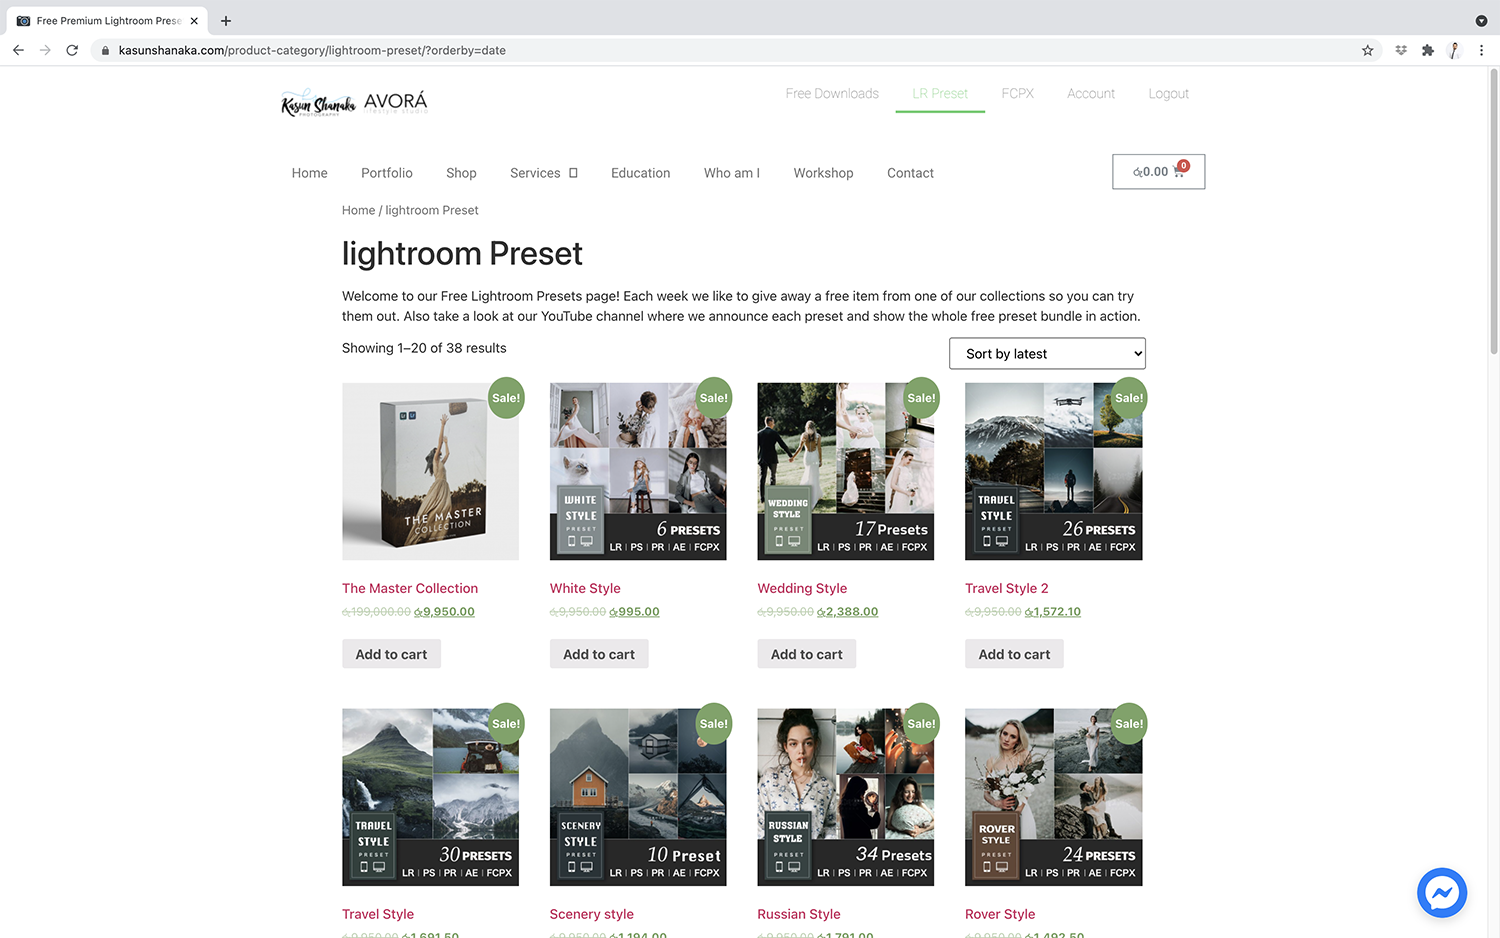Image resolution: width=1500 pixels, height=938 pixels.
Task: Expand the Services submenu
Action: point(544,173)
